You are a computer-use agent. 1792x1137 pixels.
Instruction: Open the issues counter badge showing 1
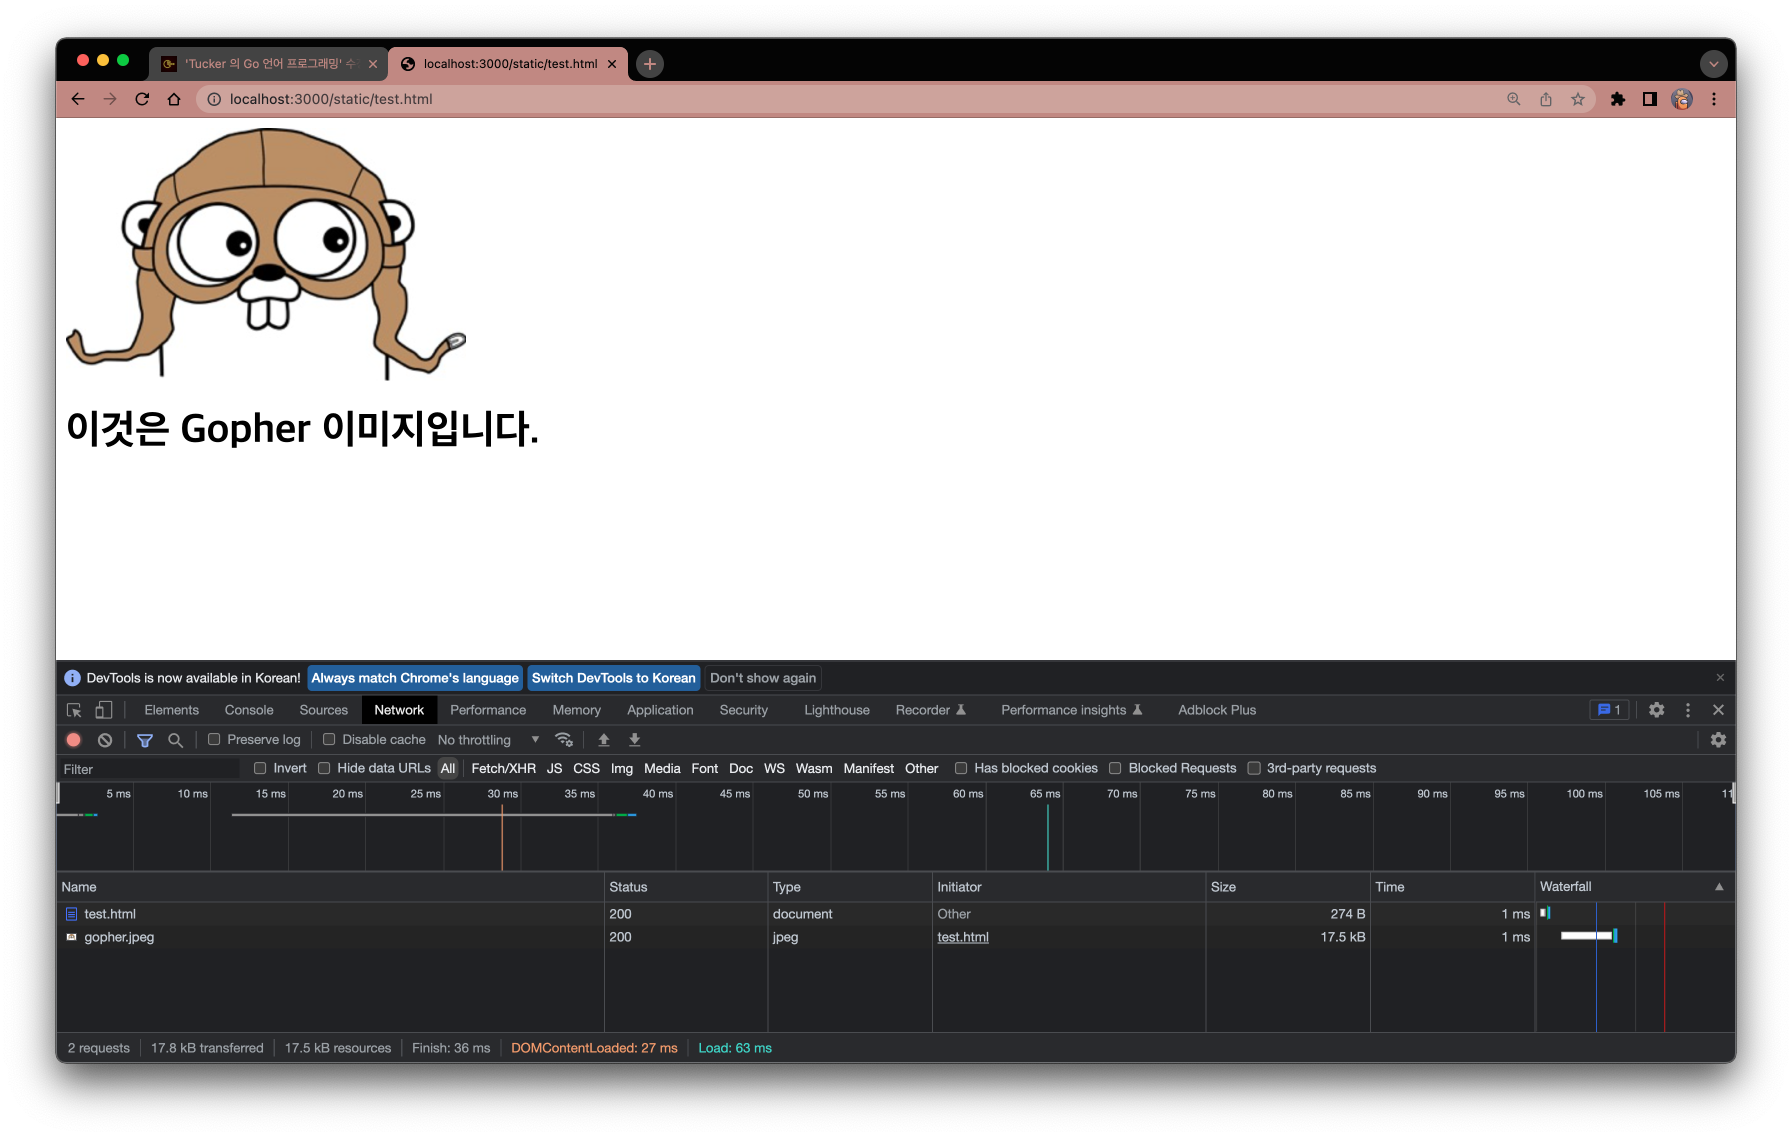point(1610,710)
